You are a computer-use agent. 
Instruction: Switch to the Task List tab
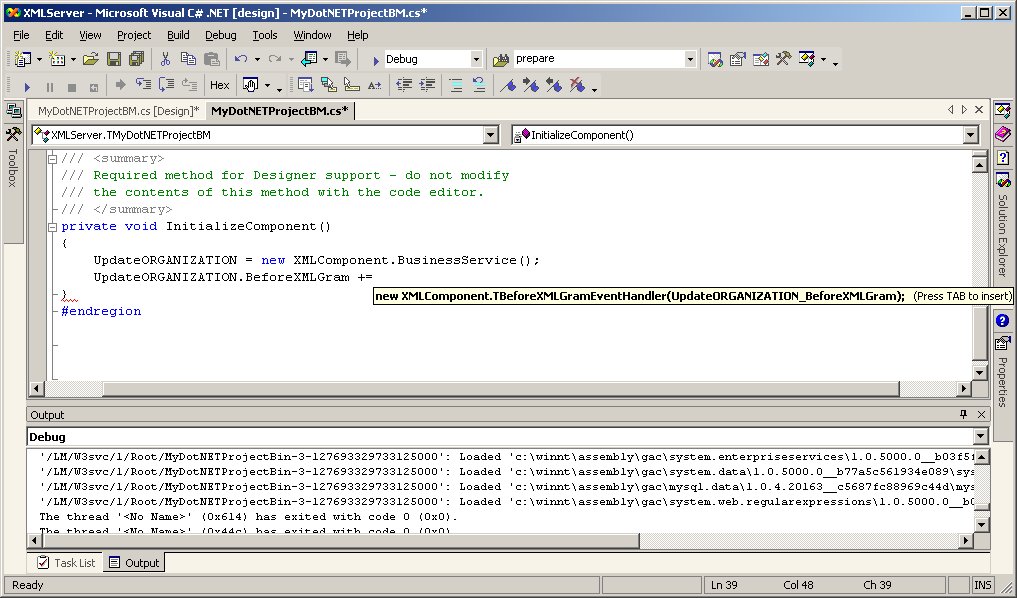point(66,563)
